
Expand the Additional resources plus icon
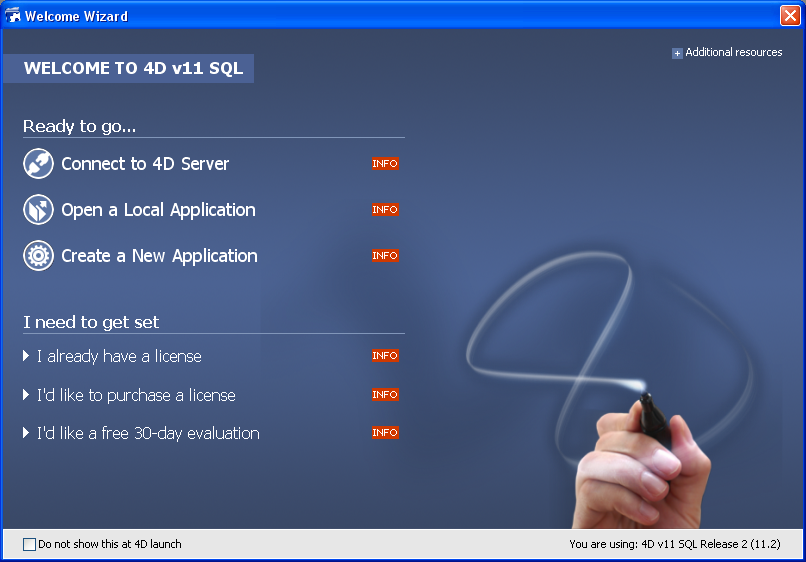point(677,53)
